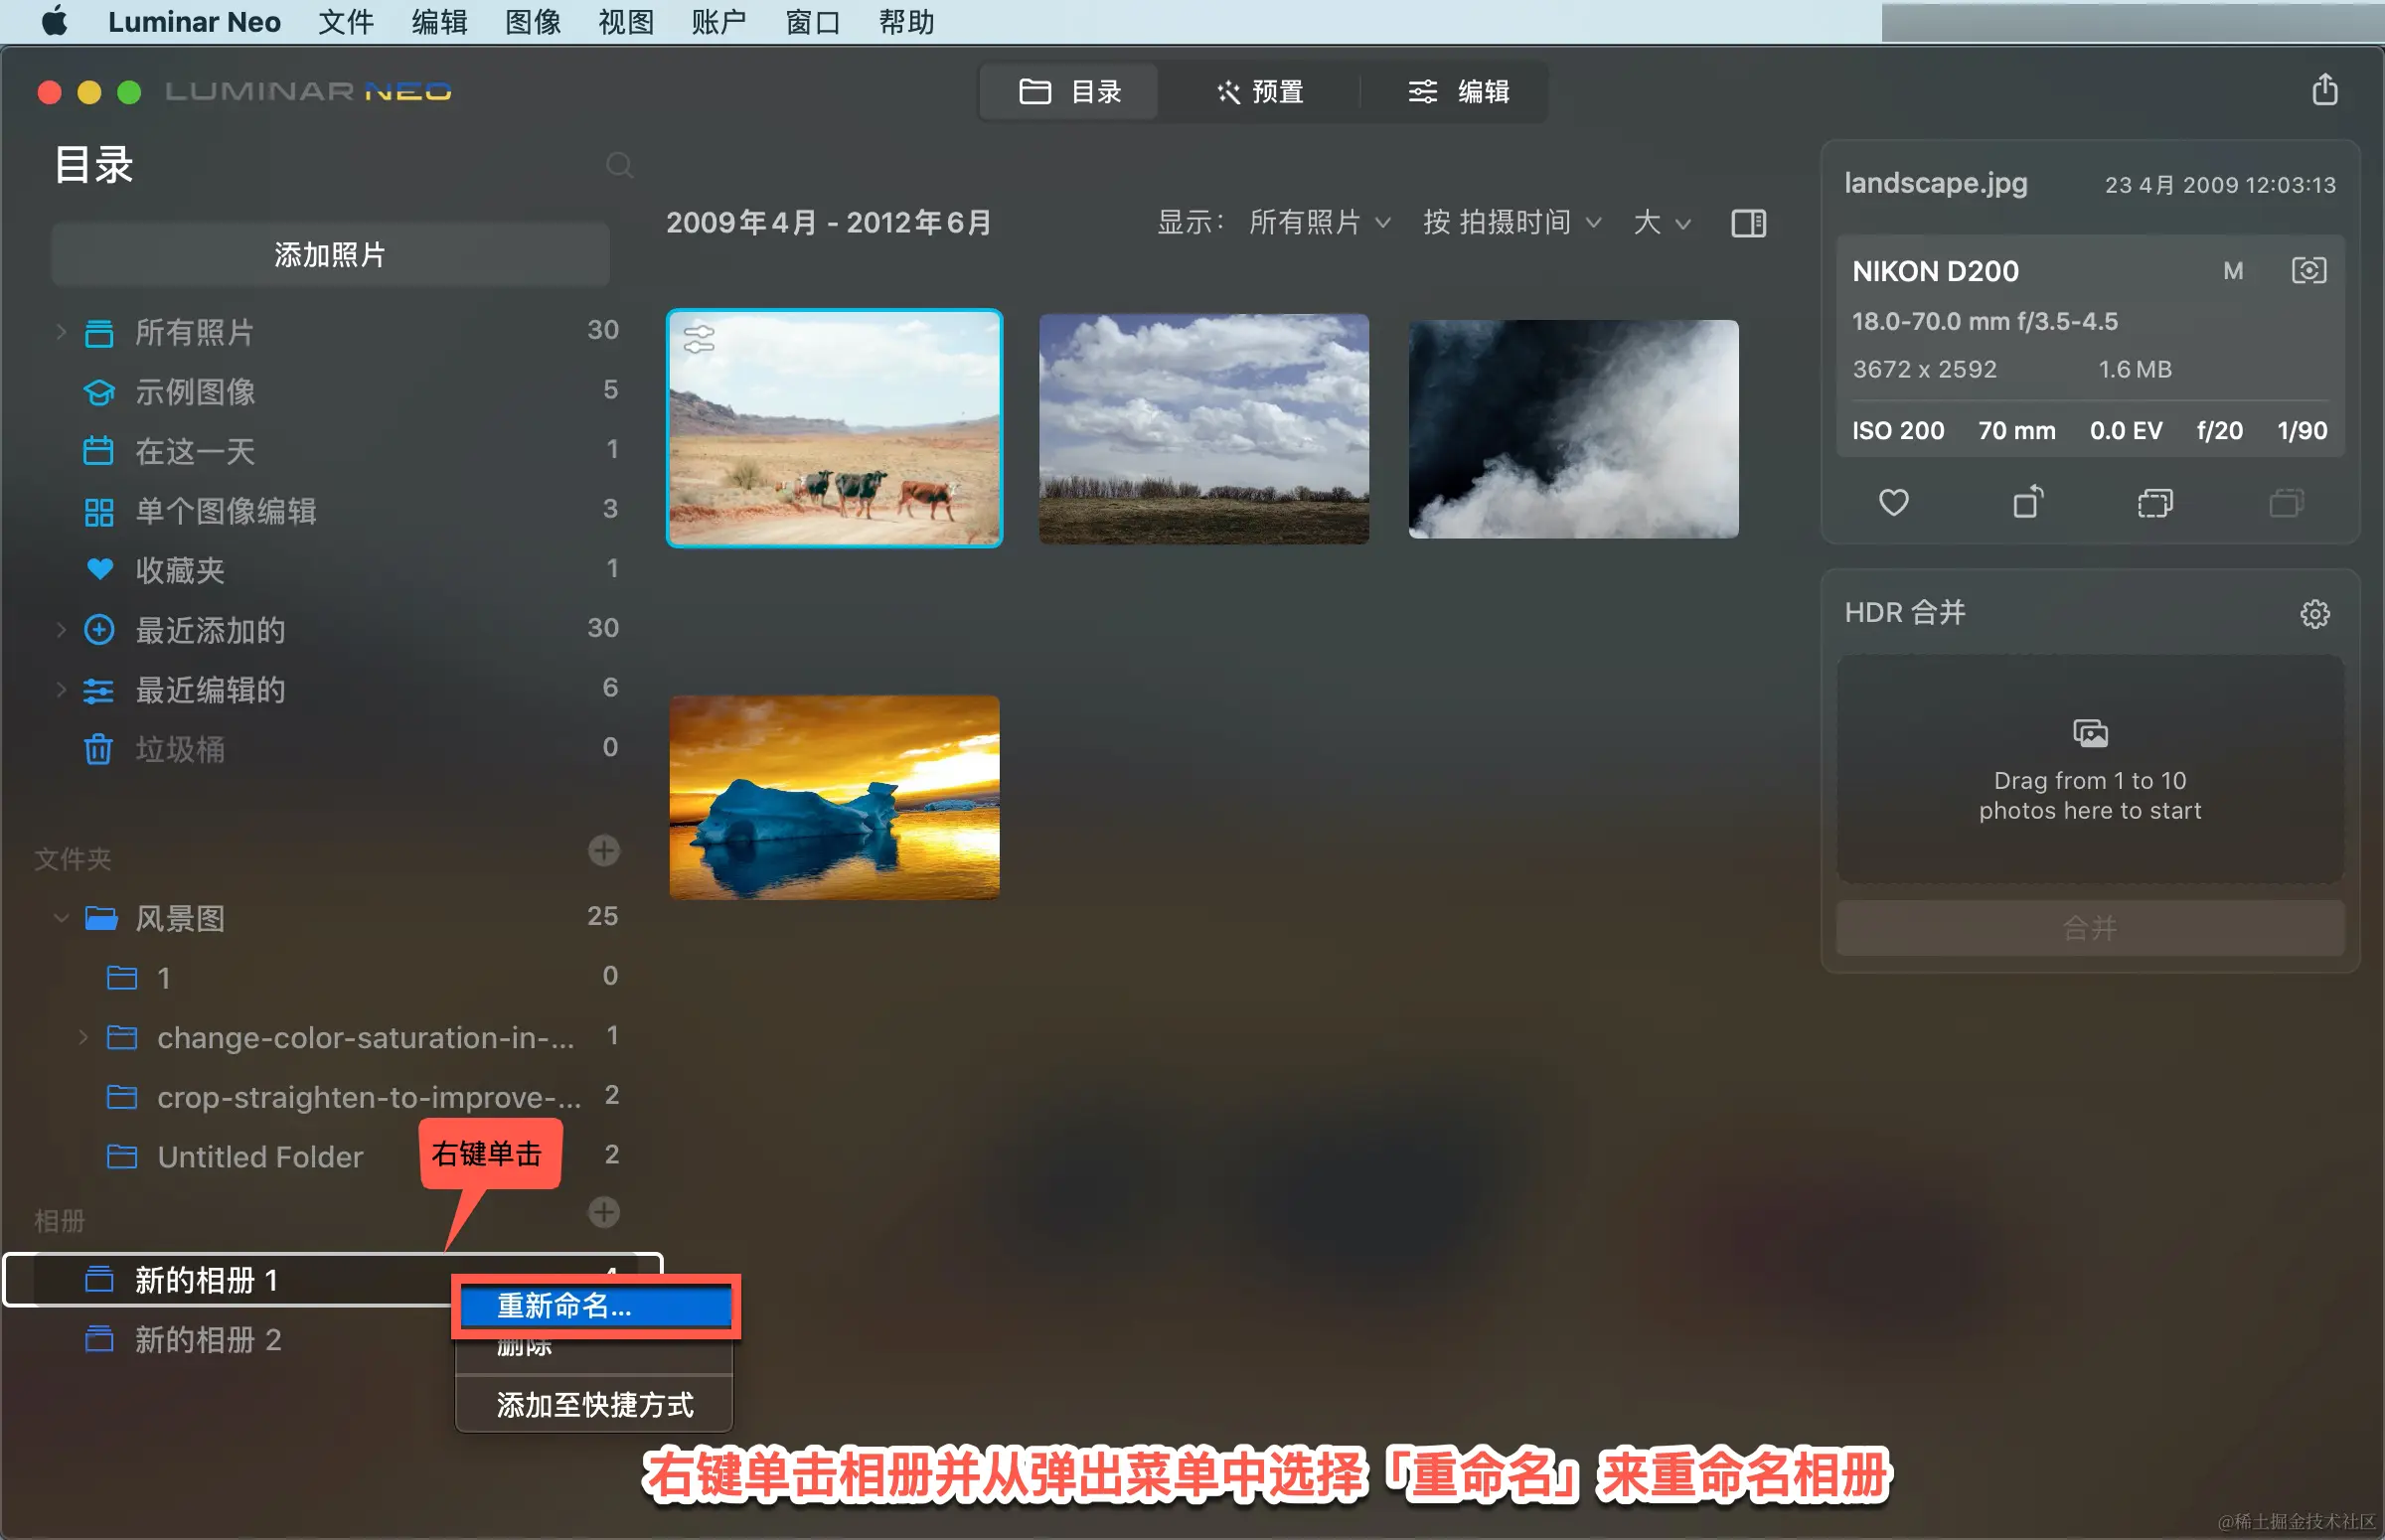Add a new album with plus icon
Screen dimensions: 2385x1540
click(603, 1213)
